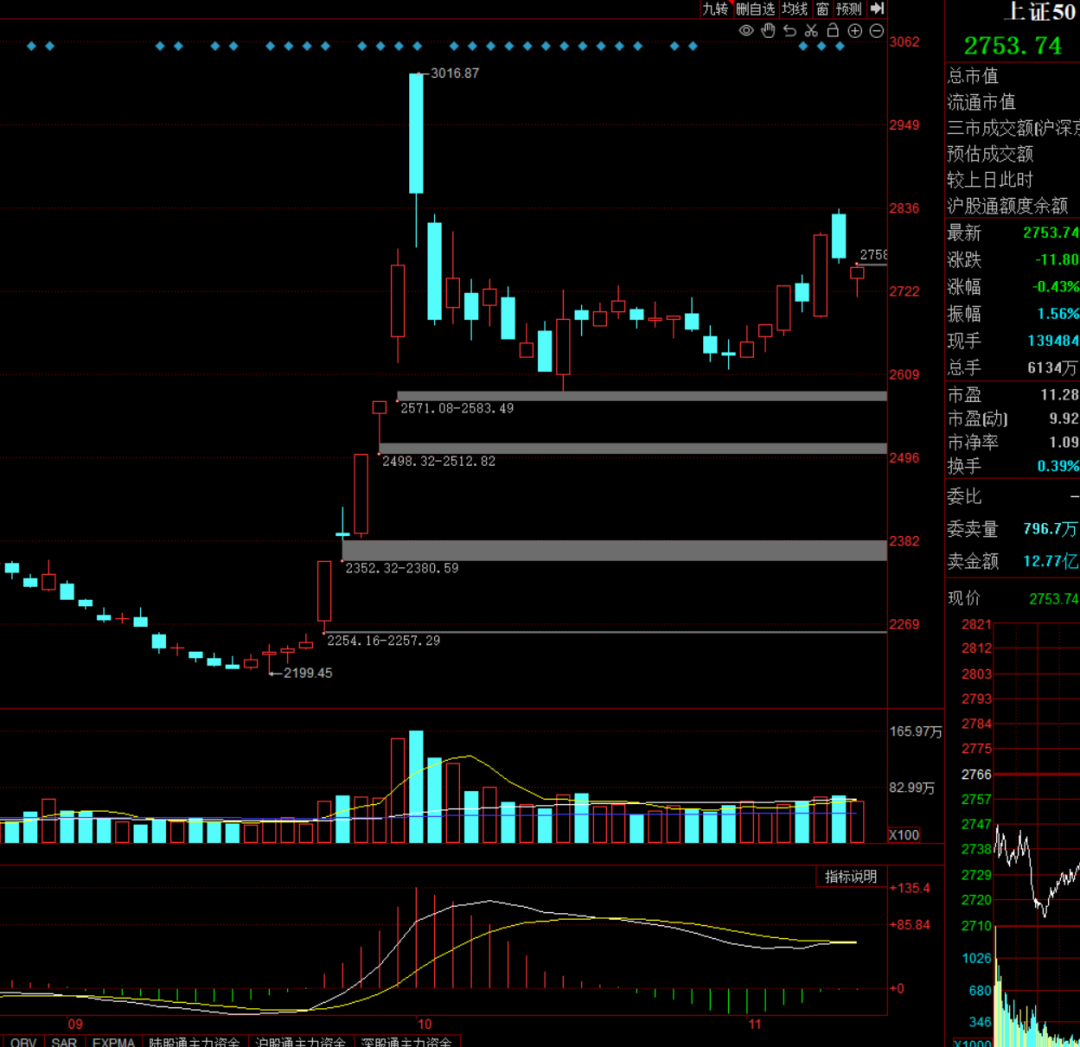Toggle the chart lock icon
Screen dimensions: 1080x1047
833,30
